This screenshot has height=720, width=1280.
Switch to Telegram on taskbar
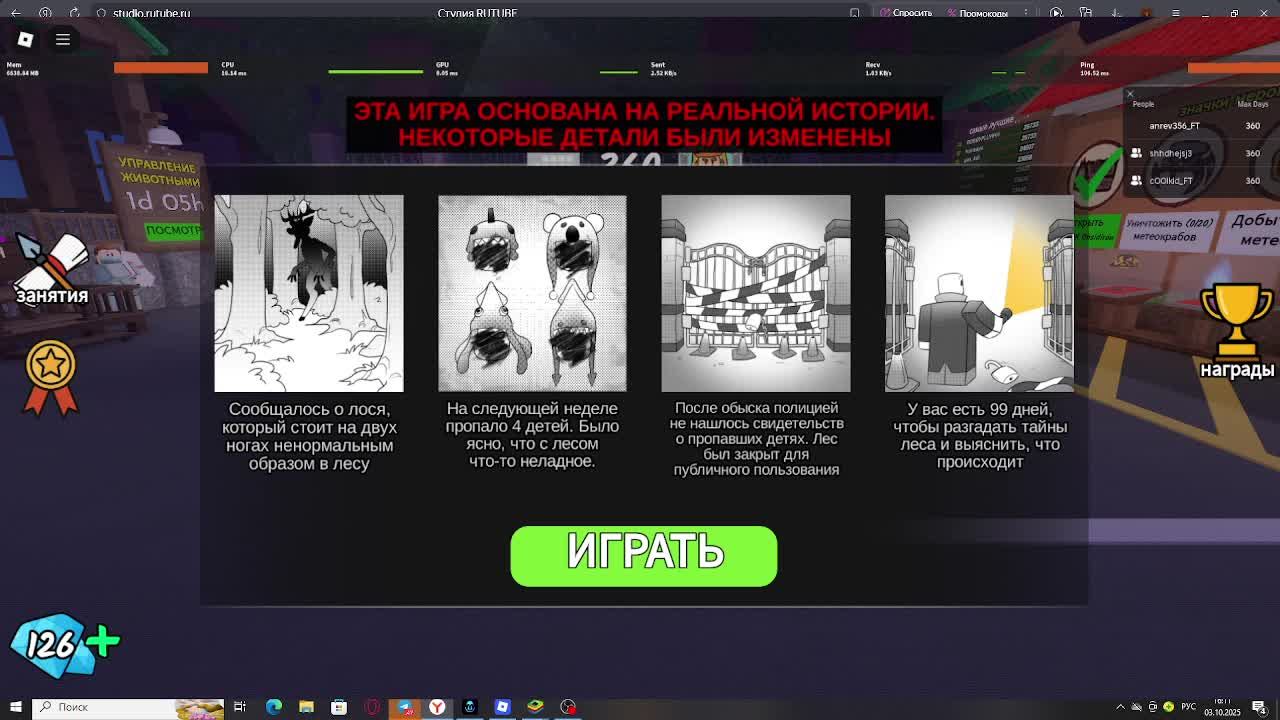[x=404, y=707]
